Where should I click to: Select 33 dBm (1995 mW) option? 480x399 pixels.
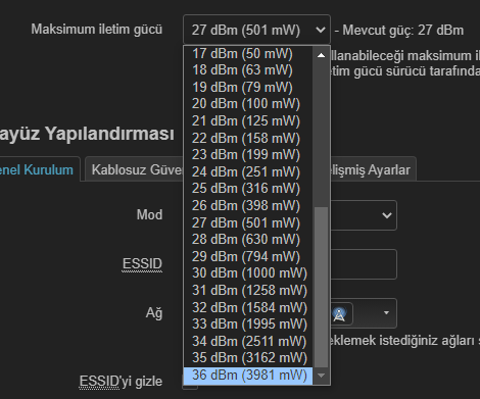248,324
